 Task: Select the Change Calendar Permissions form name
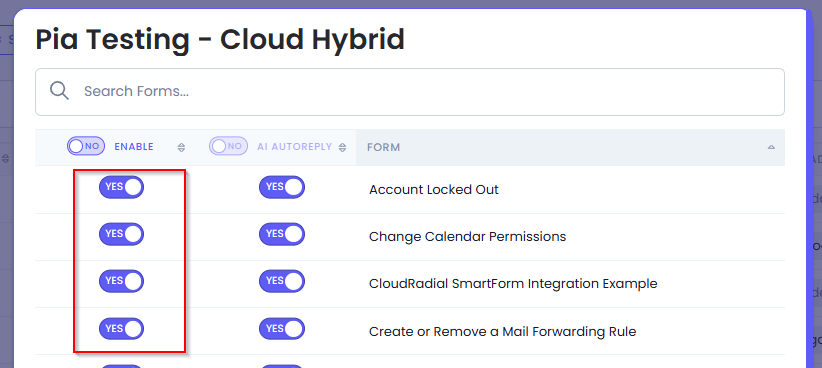point(467,236)
